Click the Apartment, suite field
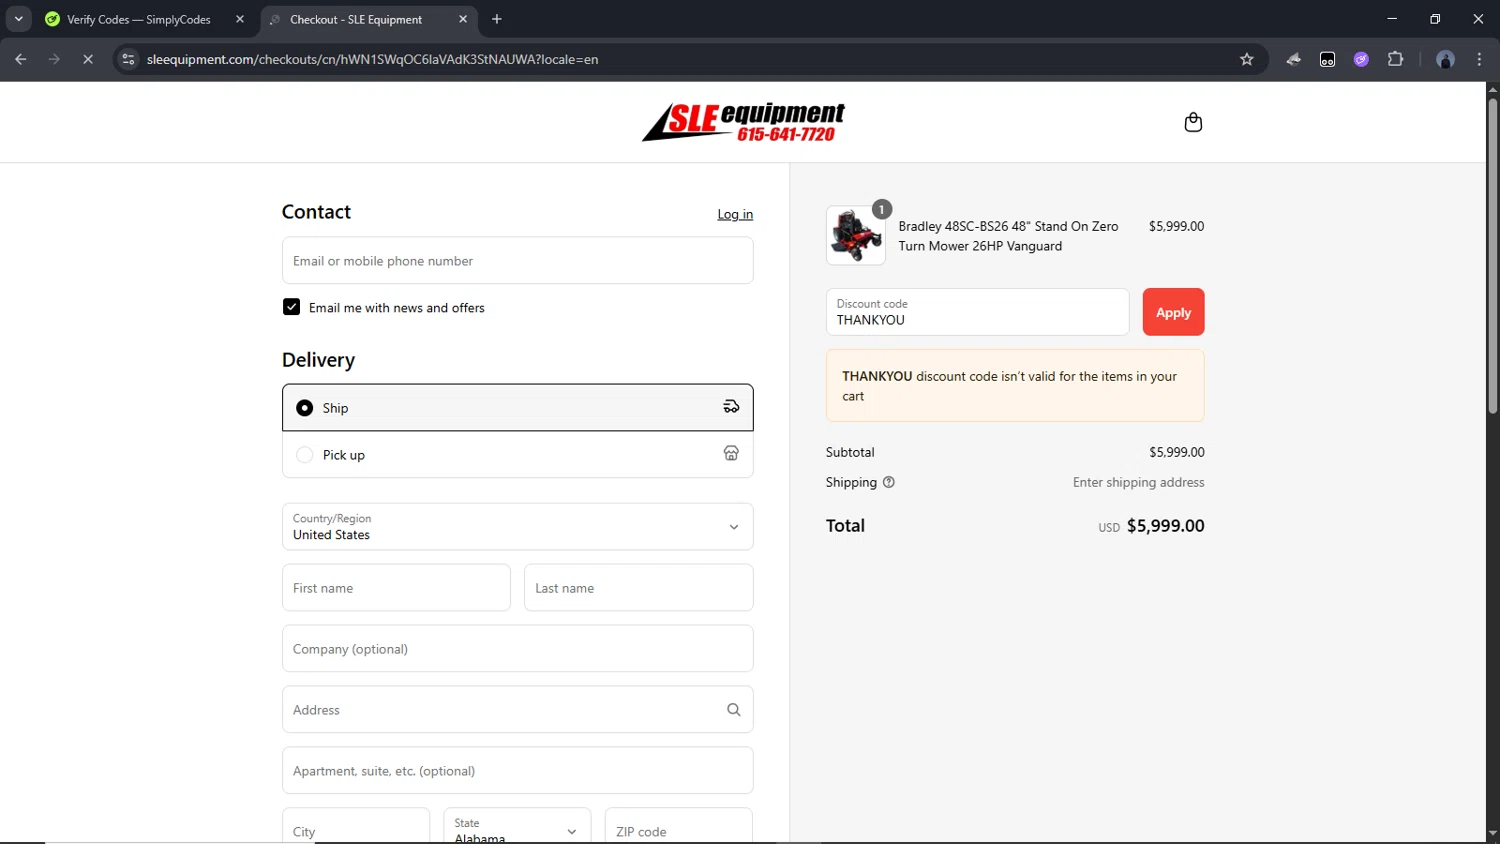 point(517,771)
